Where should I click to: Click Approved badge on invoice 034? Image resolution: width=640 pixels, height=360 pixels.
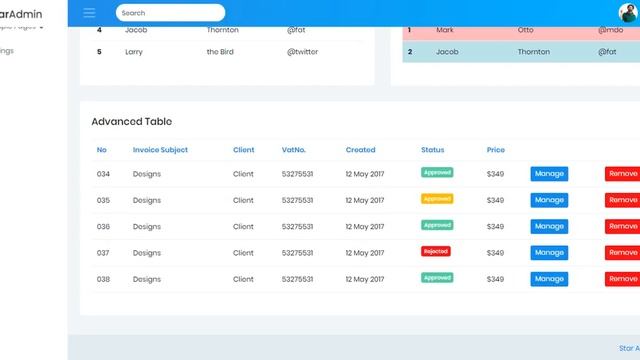[437, 173]
